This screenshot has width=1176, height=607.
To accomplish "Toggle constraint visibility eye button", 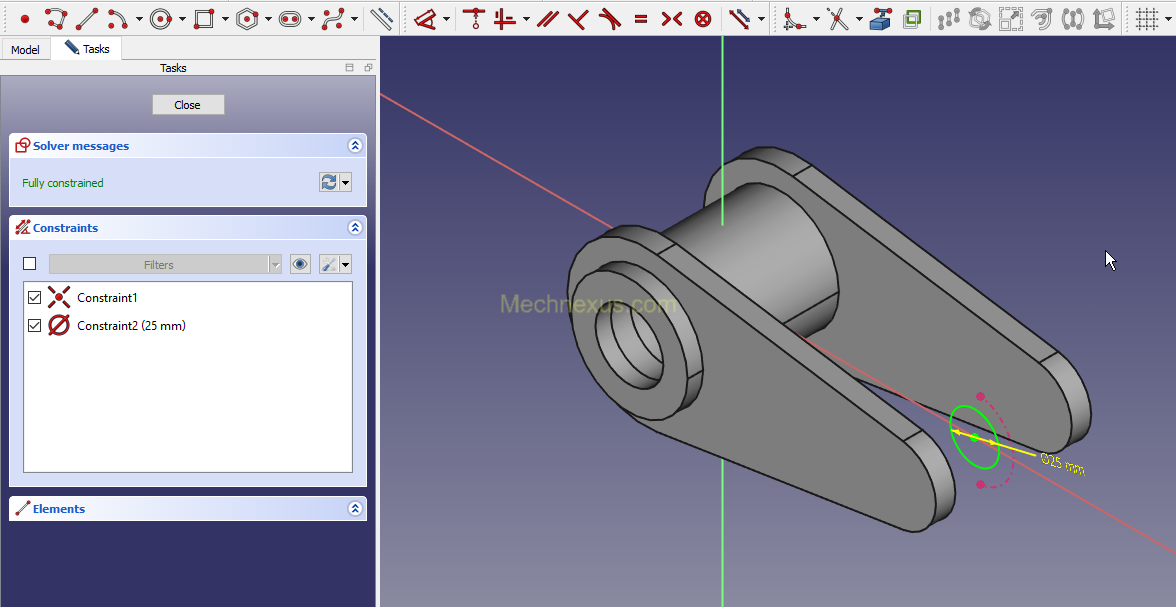I will (x=300, y=264).
